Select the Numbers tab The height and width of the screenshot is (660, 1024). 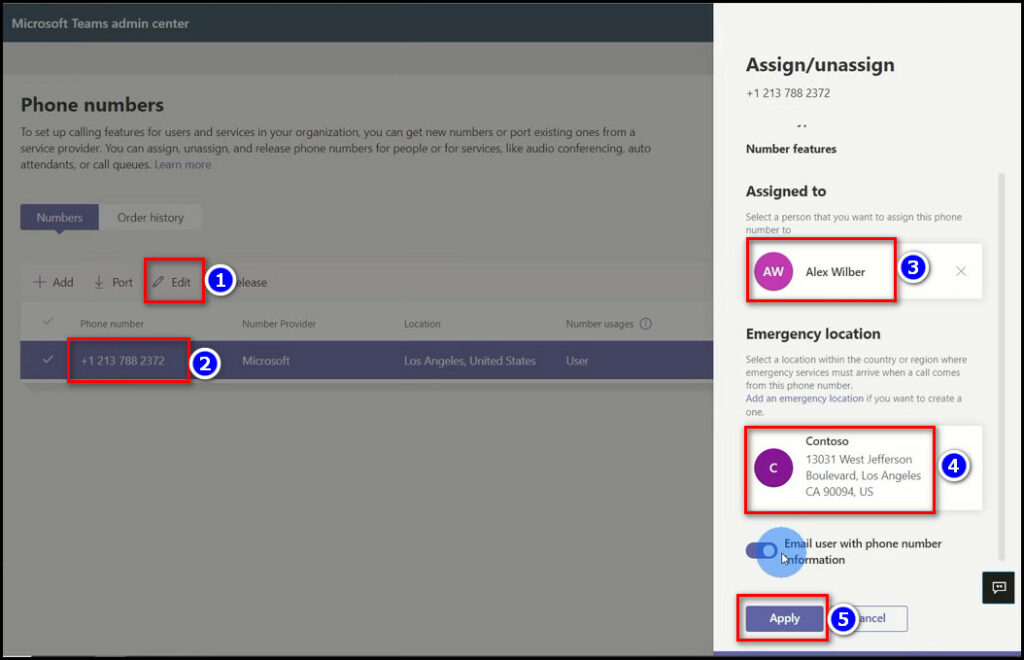coord(59,217)
